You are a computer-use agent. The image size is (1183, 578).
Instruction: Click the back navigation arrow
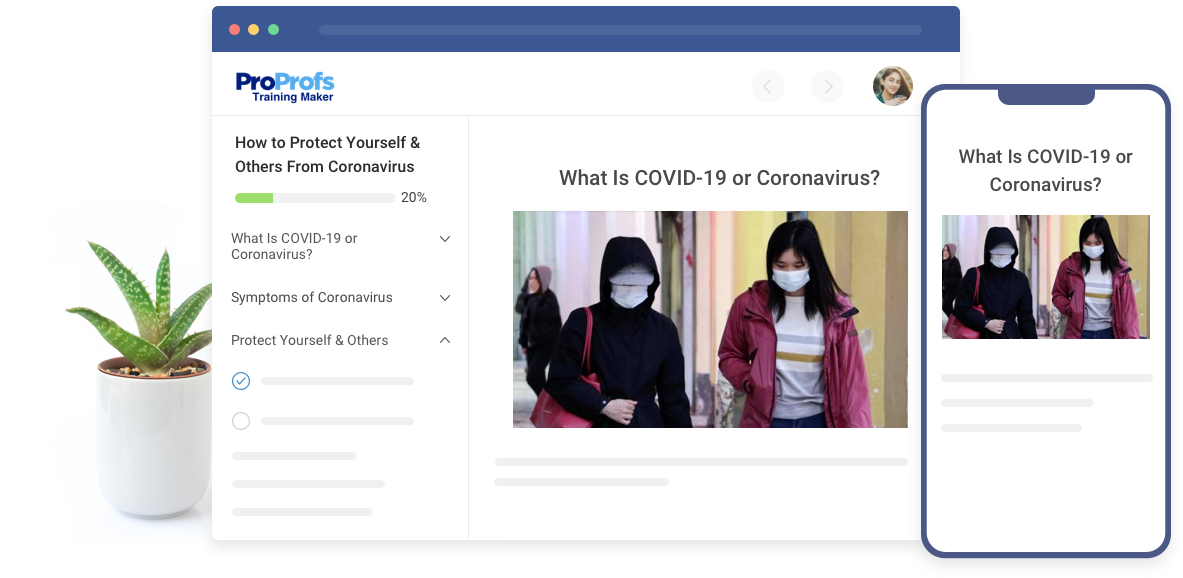768,86
